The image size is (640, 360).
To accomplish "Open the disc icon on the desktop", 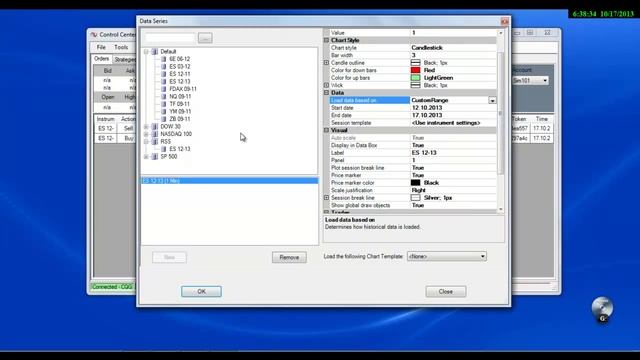I will tap(602, 309).
